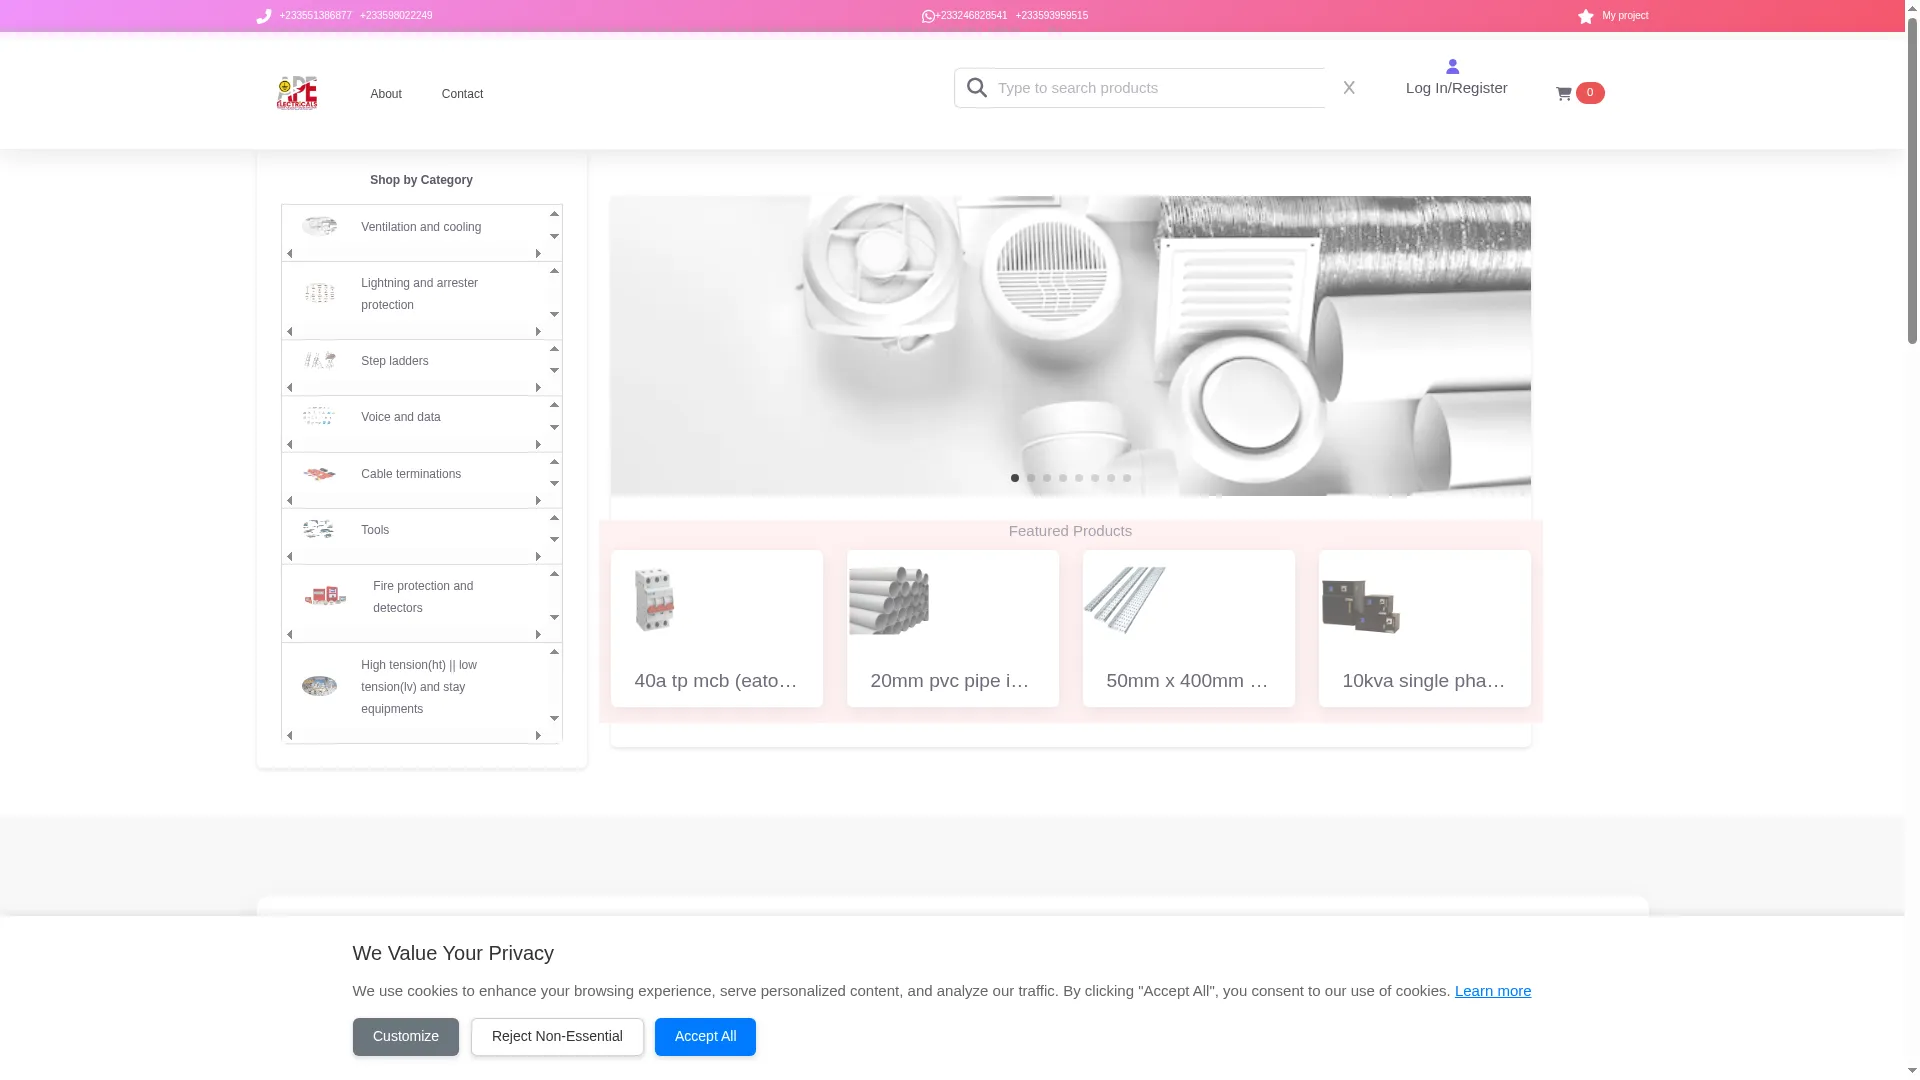Call phone number +233551386877
1920x1080 pixels.
(316, 16)
